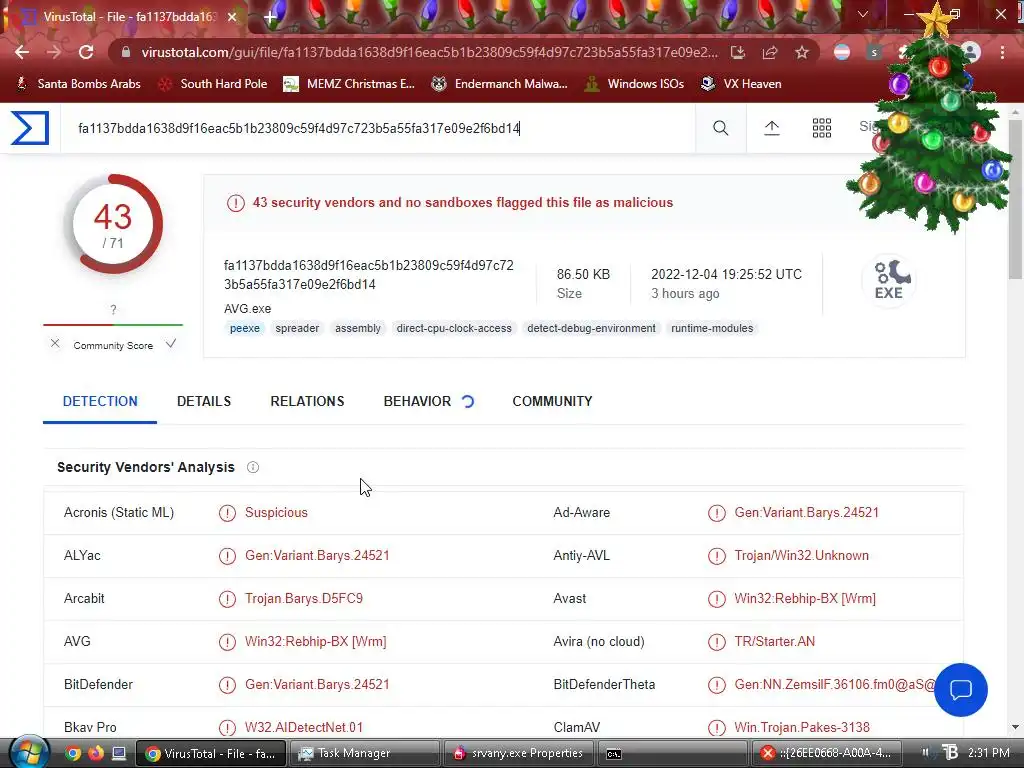The width and height of the screenshot is (1024, 768).
Task: Open the VX Heaven bookmark
Action: pyautogui.click(x=741, y=84)
